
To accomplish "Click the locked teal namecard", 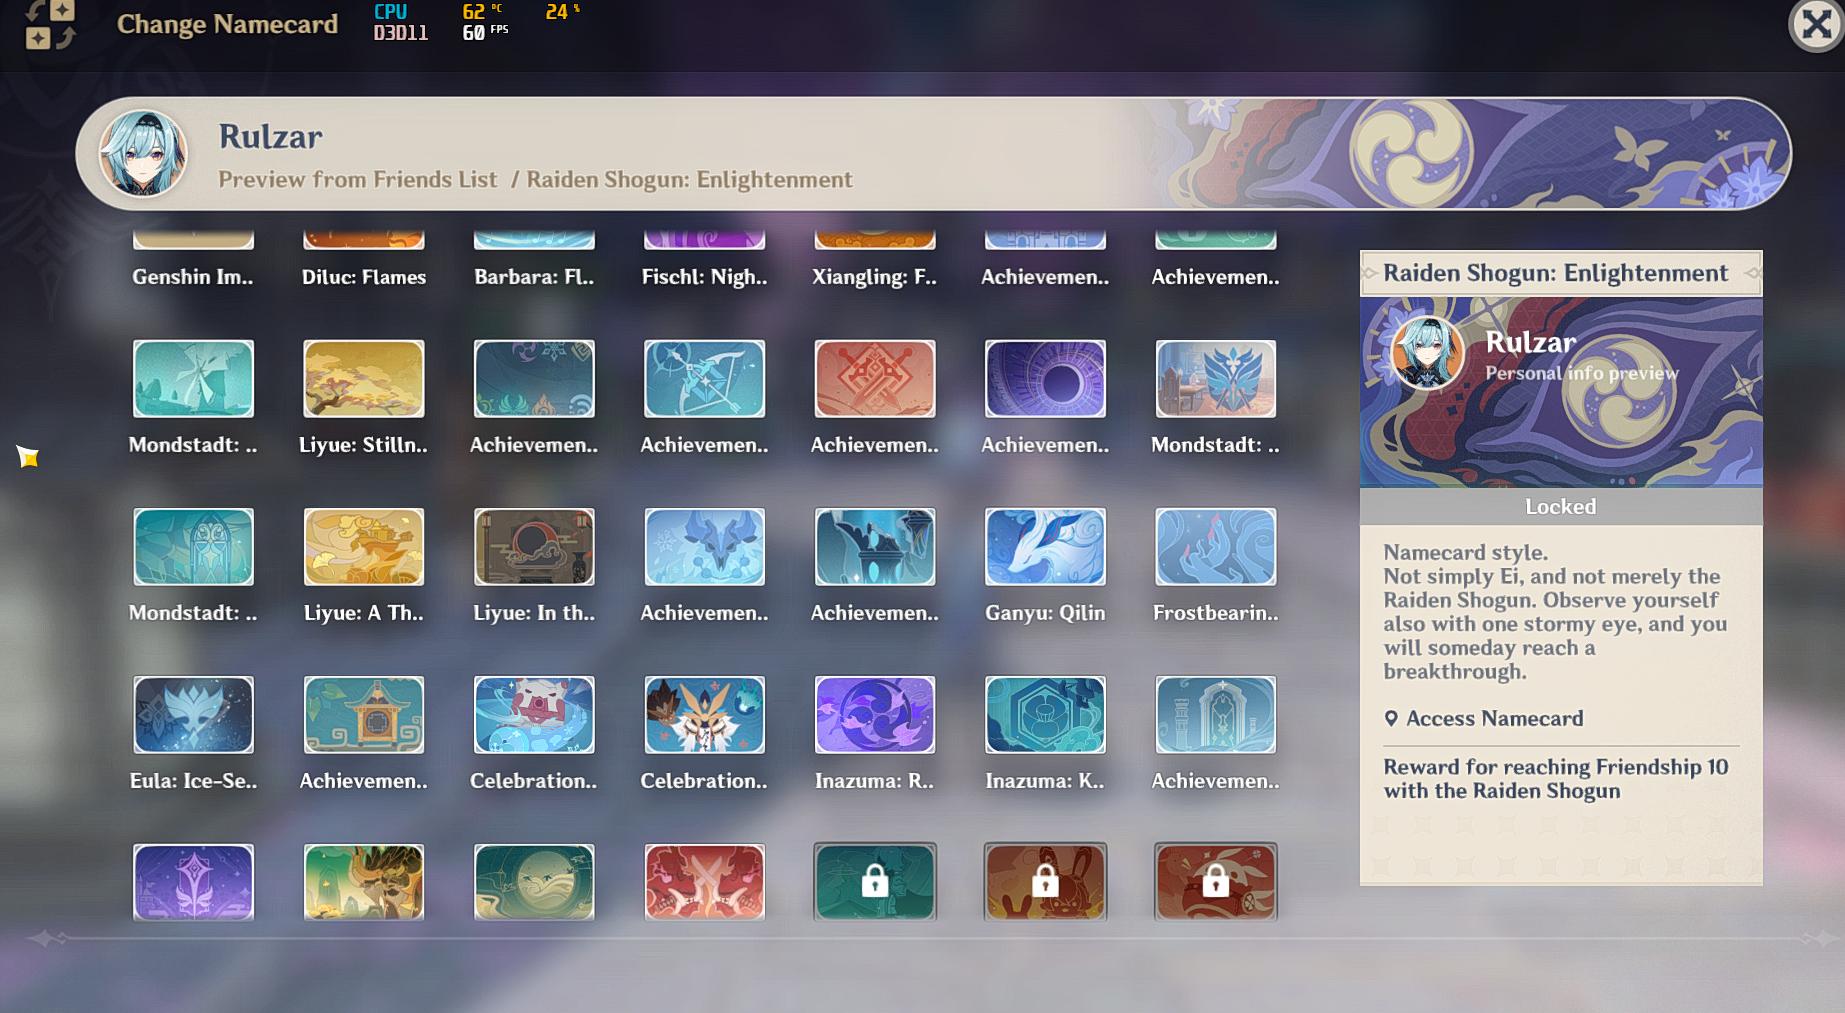I will (x=875, y=882).
